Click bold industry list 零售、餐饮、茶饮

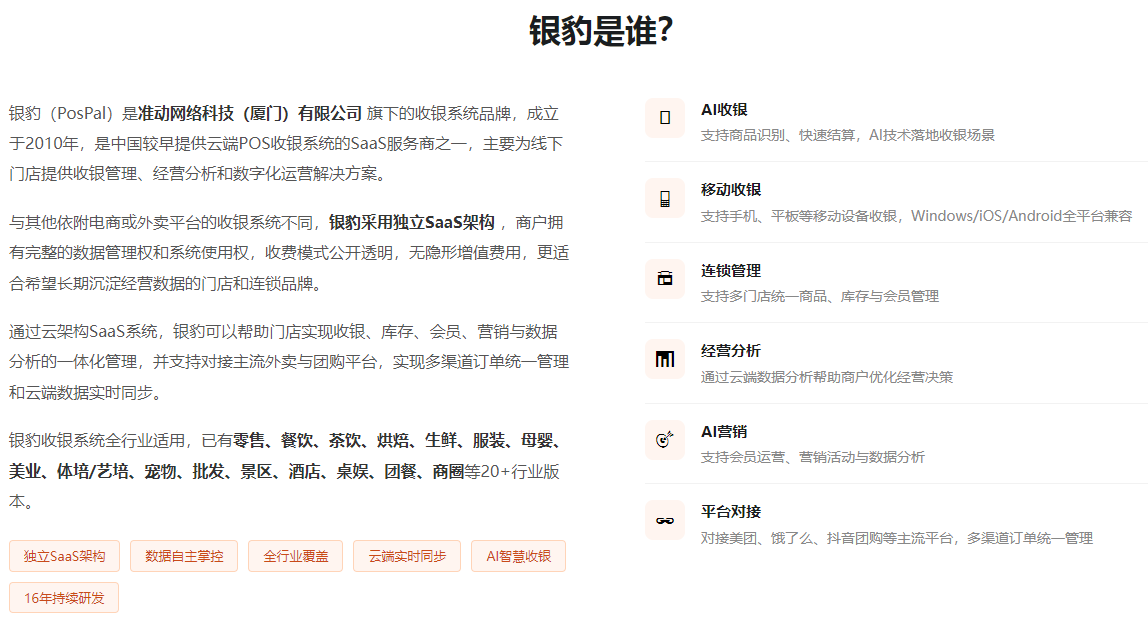(x=286, y=456)
